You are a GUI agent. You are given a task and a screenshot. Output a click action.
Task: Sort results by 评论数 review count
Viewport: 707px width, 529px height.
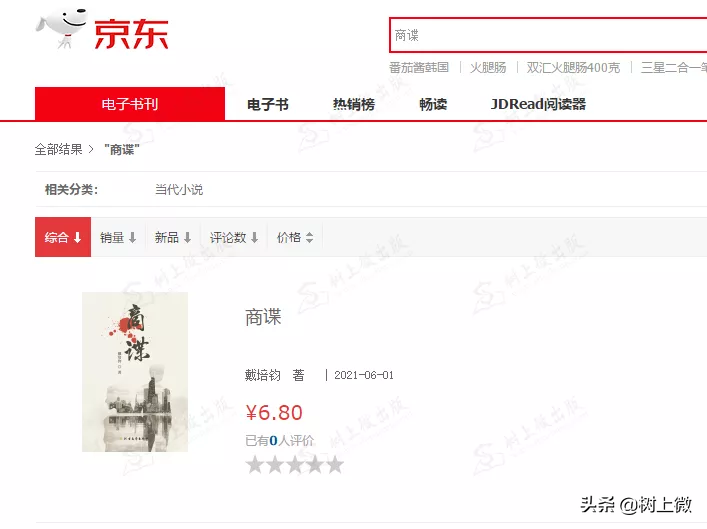click(x=234, y=238)
